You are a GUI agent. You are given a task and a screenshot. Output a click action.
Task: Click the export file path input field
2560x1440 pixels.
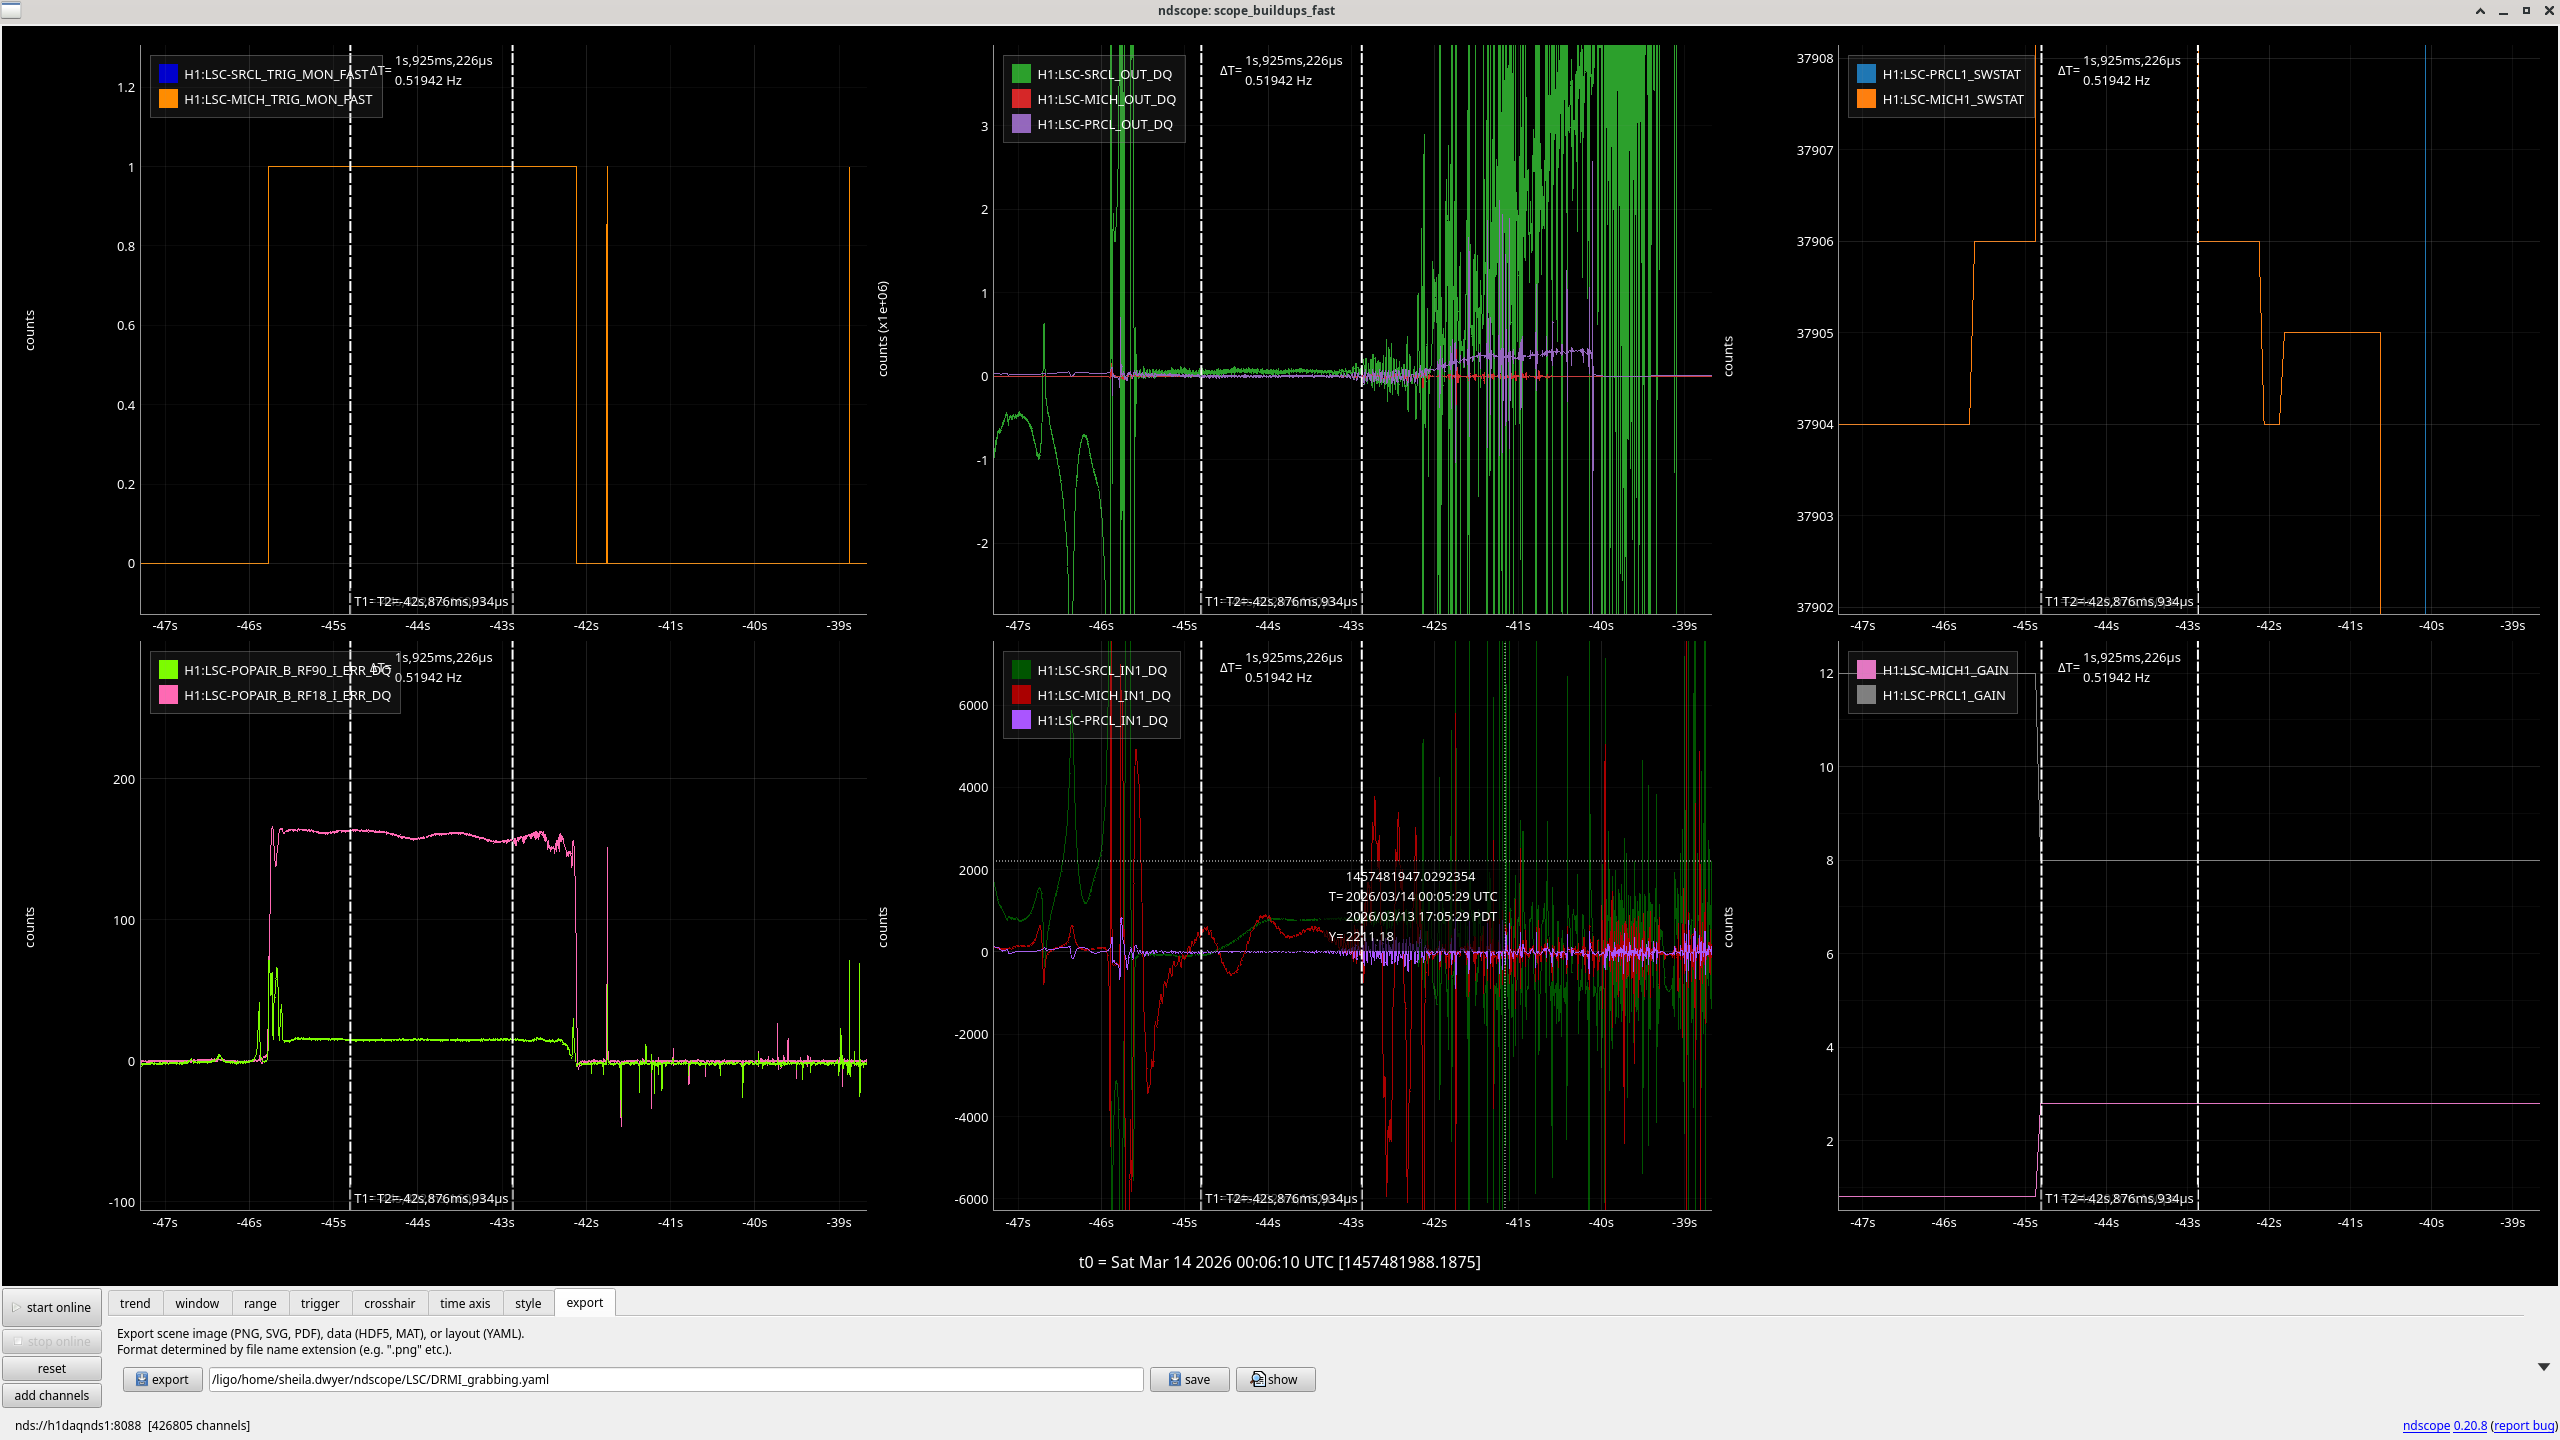click(x=675, y=1379)
